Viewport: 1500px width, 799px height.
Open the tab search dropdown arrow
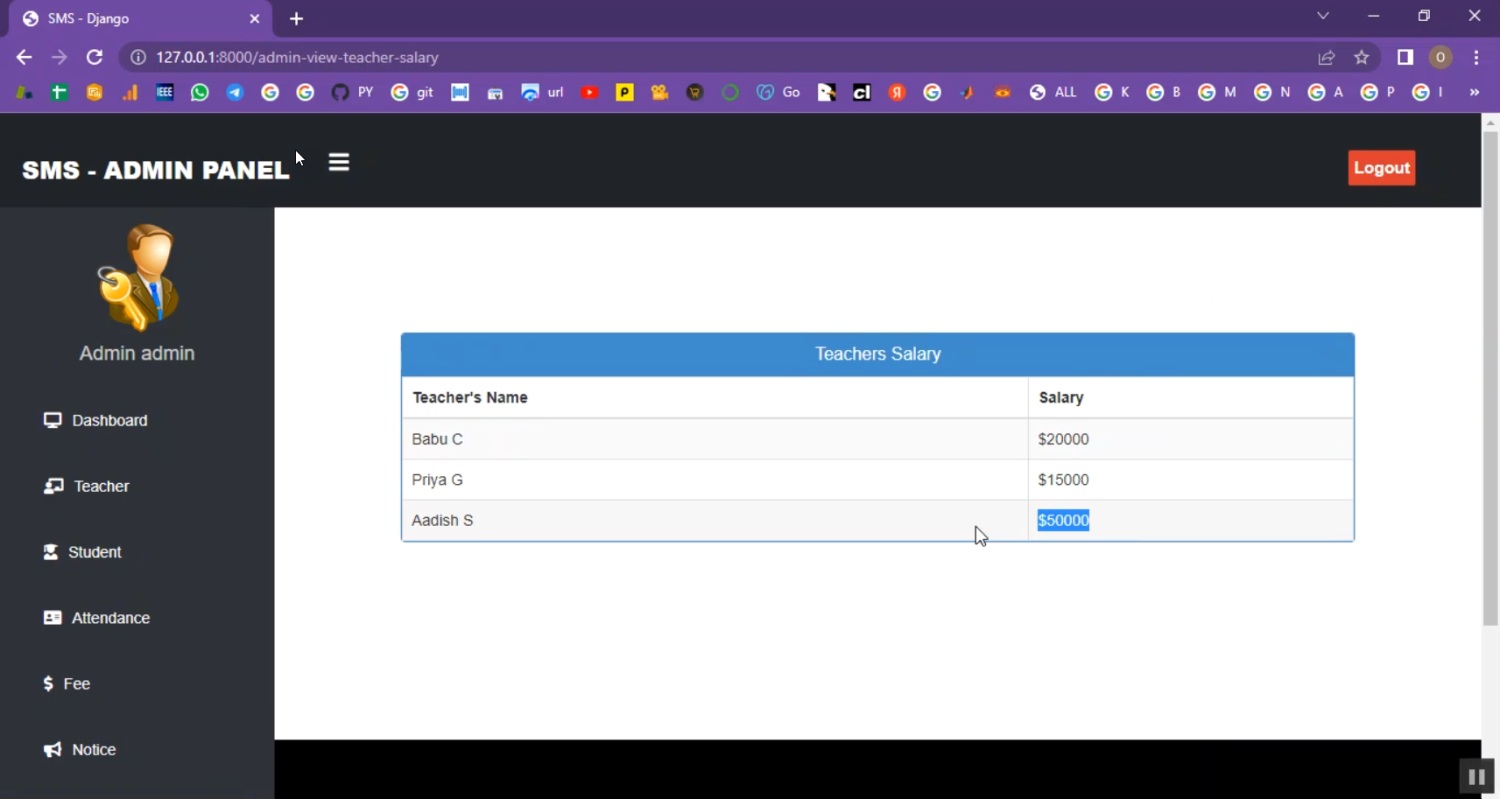pyautogui.click(x=1323, y=16)
